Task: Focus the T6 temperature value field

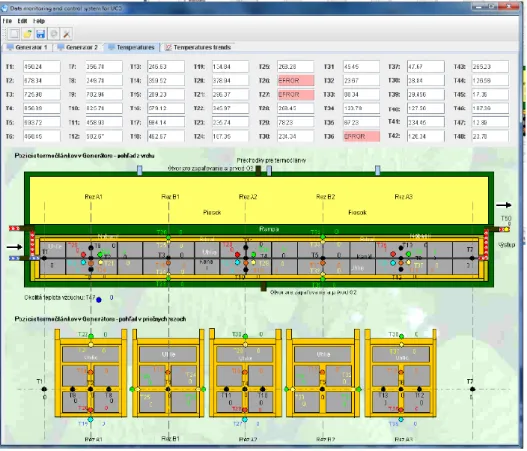Action: pos(42,136)
